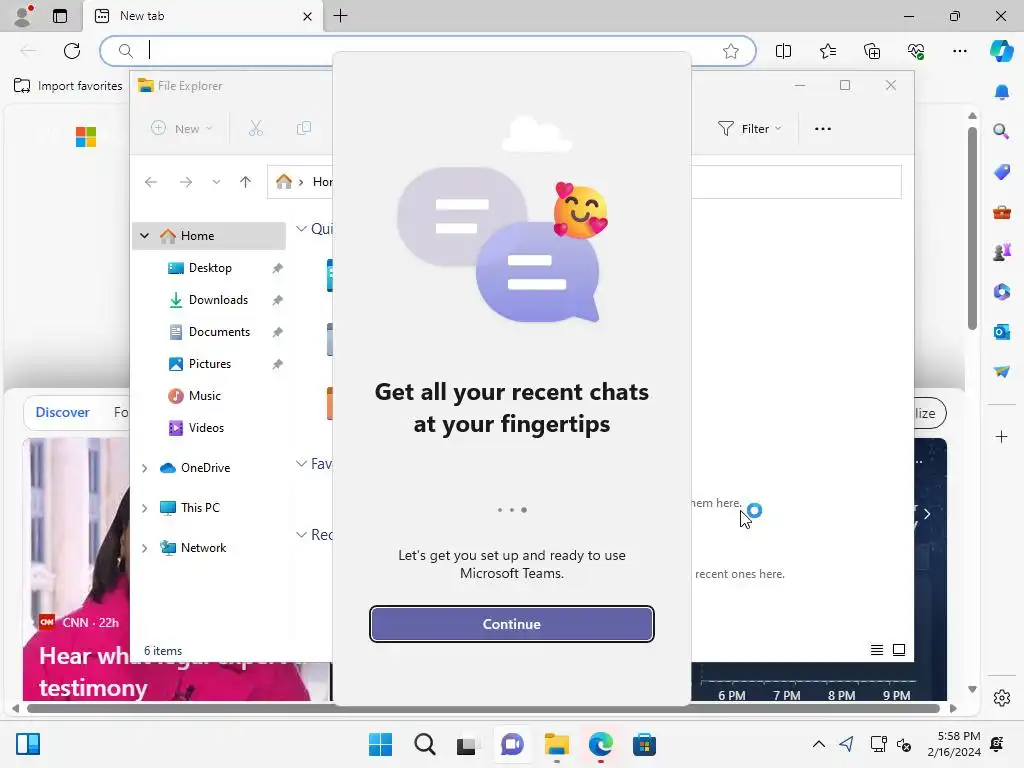Click the Continue button in Teams setup
The width and height of the screenshot is (1024, 768).
511,624
